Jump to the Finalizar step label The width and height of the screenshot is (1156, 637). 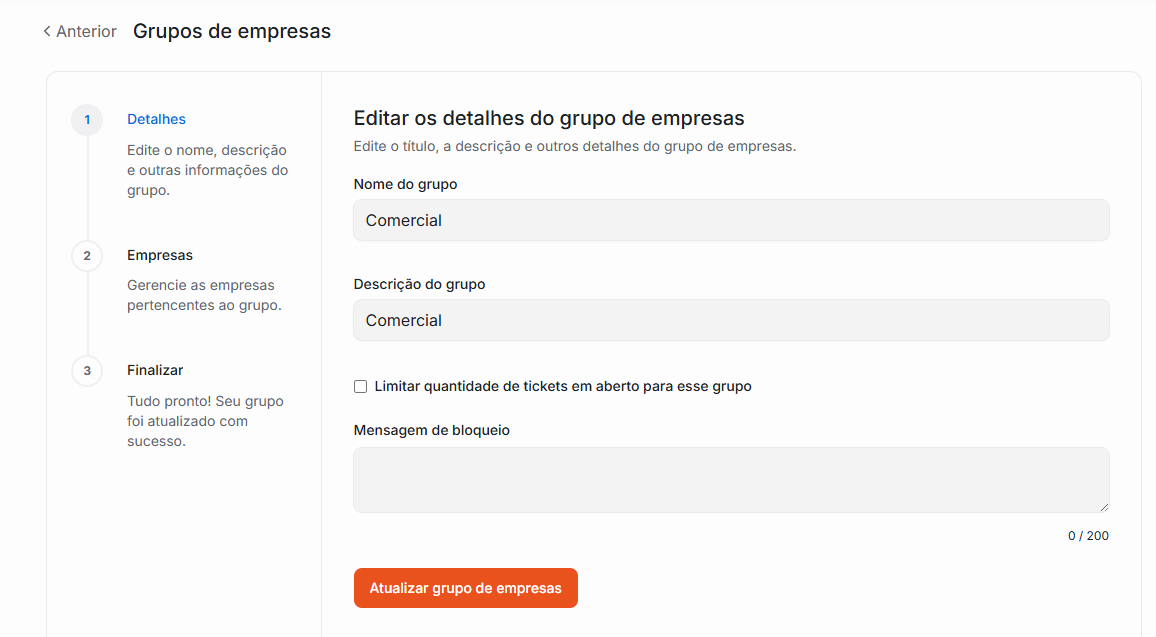pyautogui.click(x=155, y=370)
